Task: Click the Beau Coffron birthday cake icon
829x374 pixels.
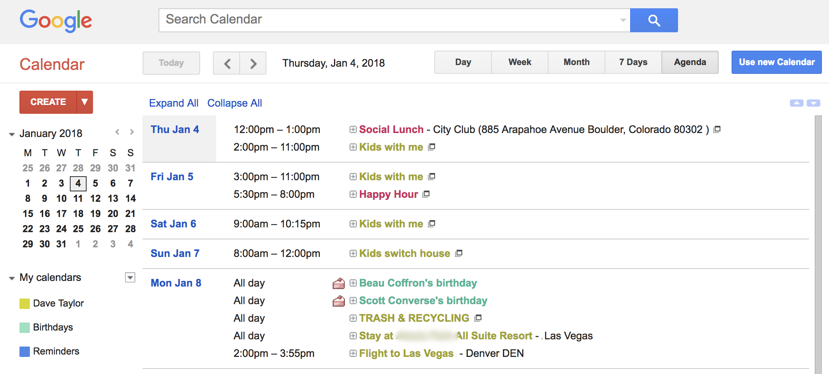Action: coord(338,283)
